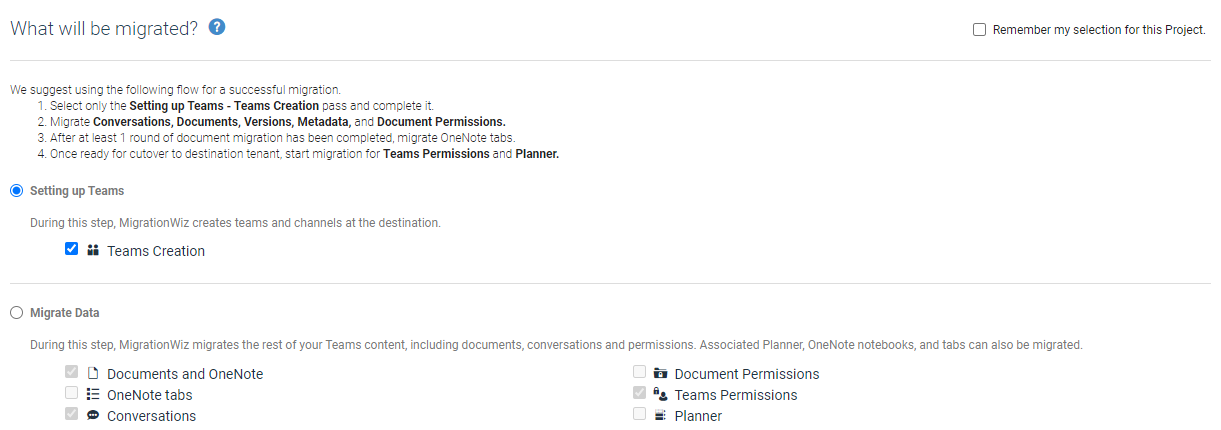The width and height of the screenshot is (1221, 430).
Task: Click the 'What will be migrated?' heading
Action: coord(104,29)
